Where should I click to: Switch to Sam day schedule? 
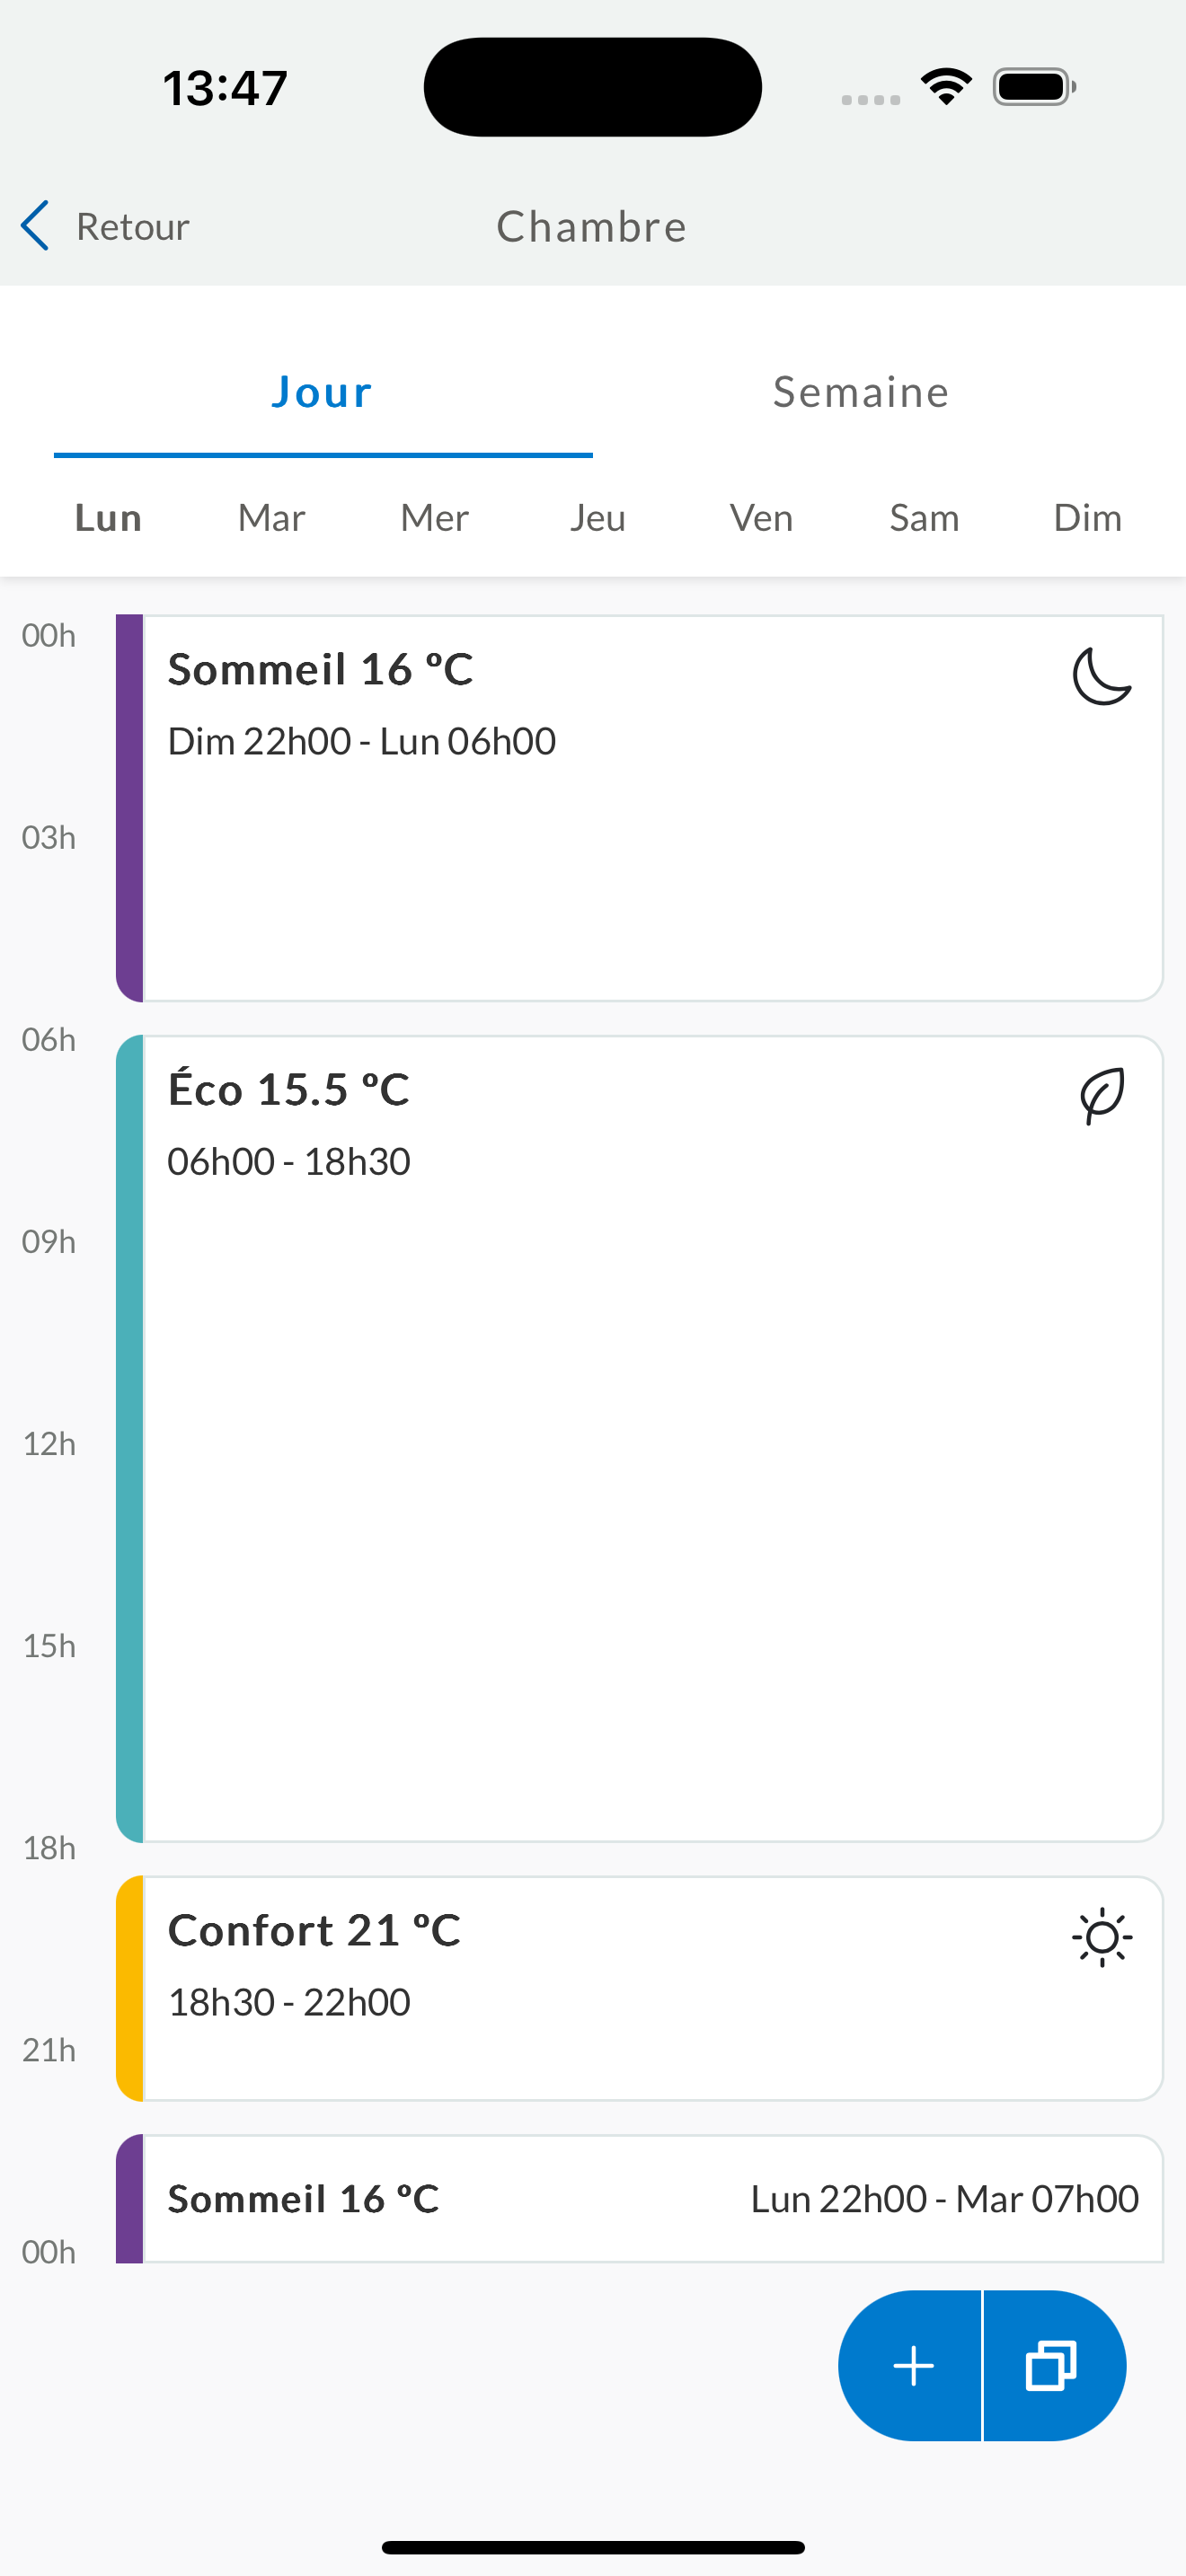pyautogui.click(x=925, y=518)
